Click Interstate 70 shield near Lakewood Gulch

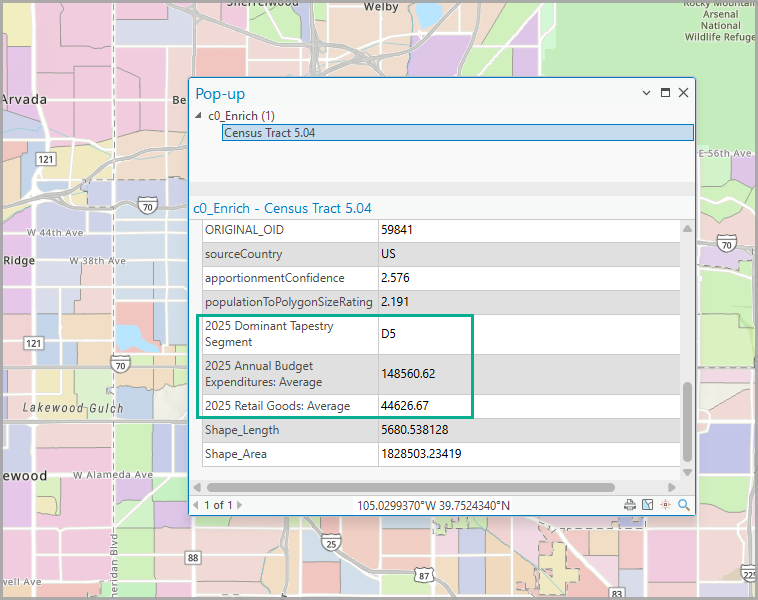tap(120, 362)
